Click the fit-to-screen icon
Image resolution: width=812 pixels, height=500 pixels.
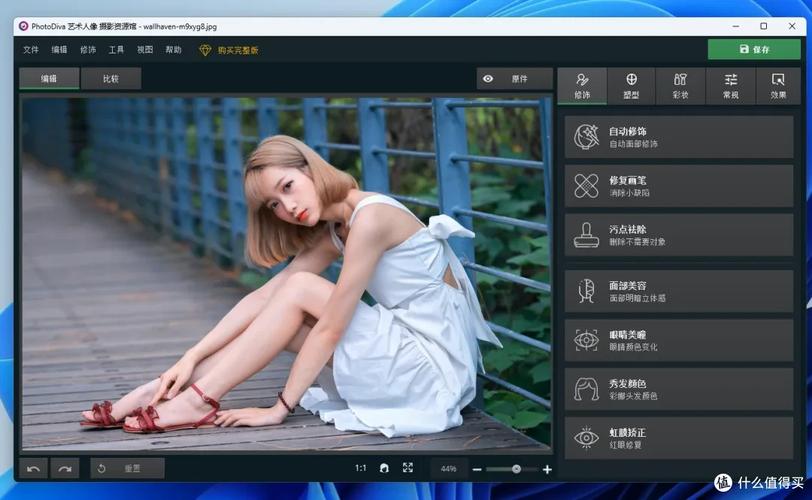point(408,468)
